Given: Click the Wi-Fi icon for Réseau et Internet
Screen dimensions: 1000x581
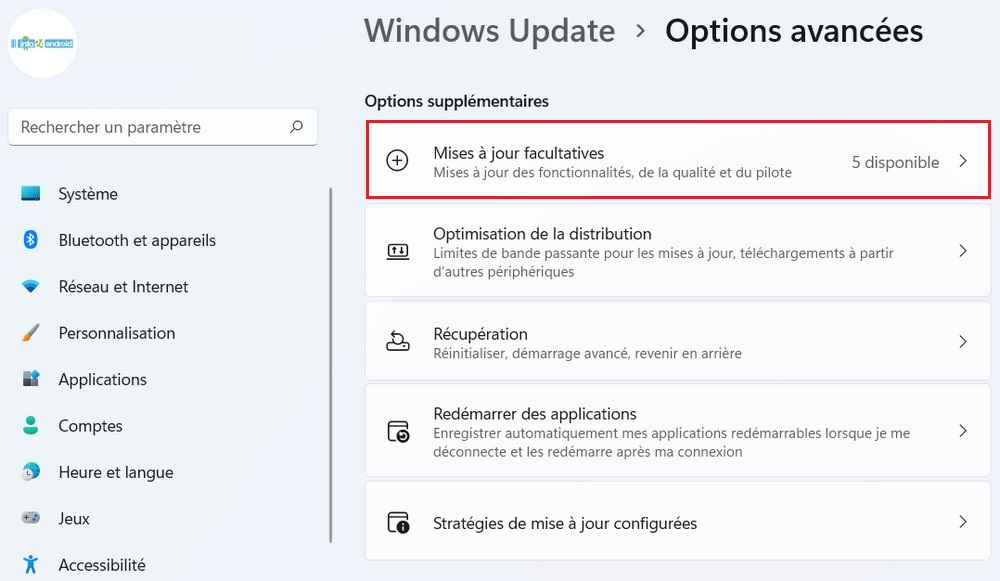Looking at the screenshot, I should point(31,287).
